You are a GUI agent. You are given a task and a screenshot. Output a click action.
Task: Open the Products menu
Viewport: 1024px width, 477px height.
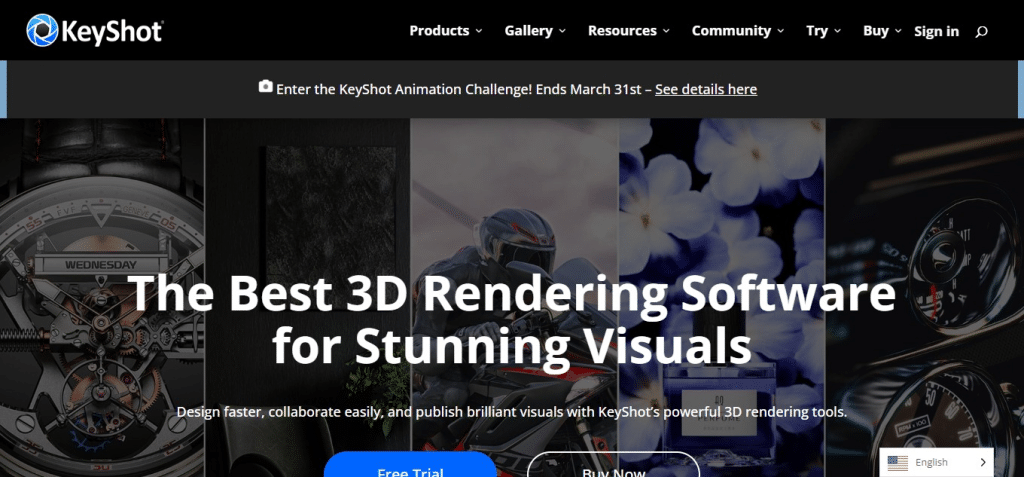coord(440,31)
